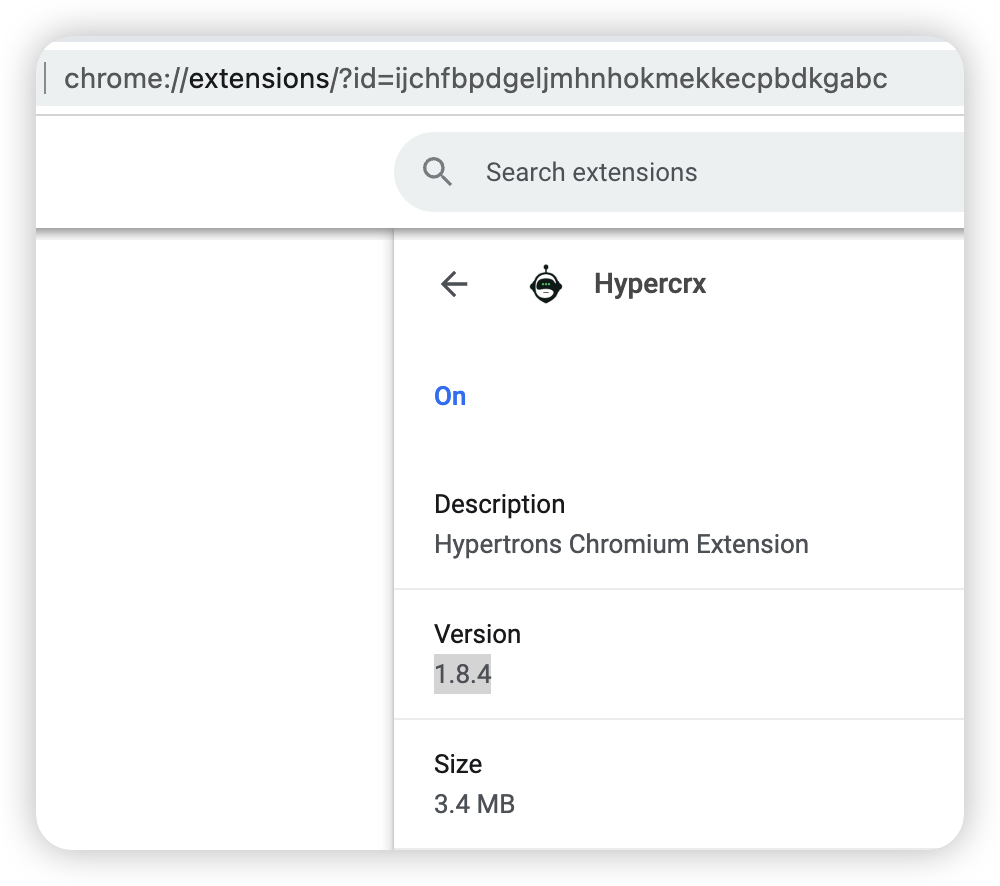
Task: Click the highlighted version number 1.8.4
Action: point(462,674)
